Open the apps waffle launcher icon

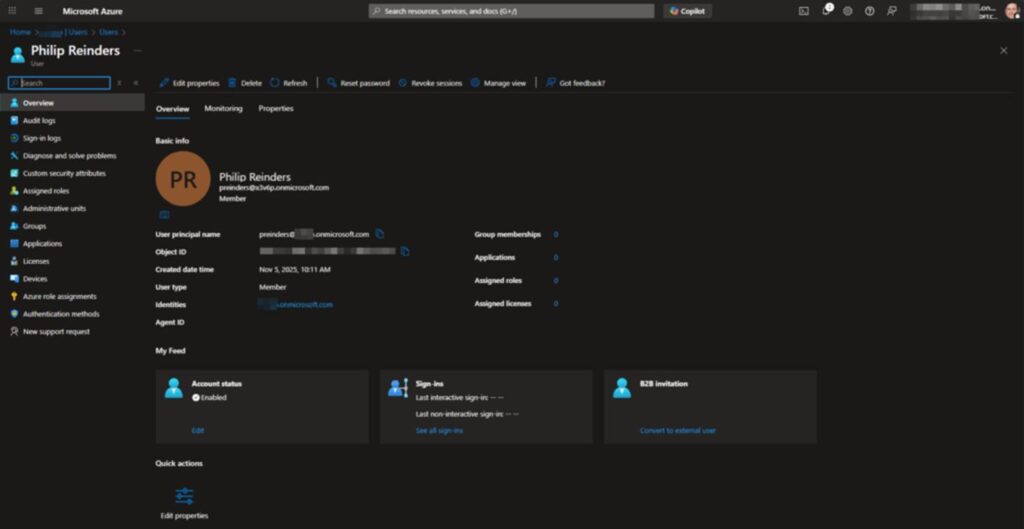12,11
